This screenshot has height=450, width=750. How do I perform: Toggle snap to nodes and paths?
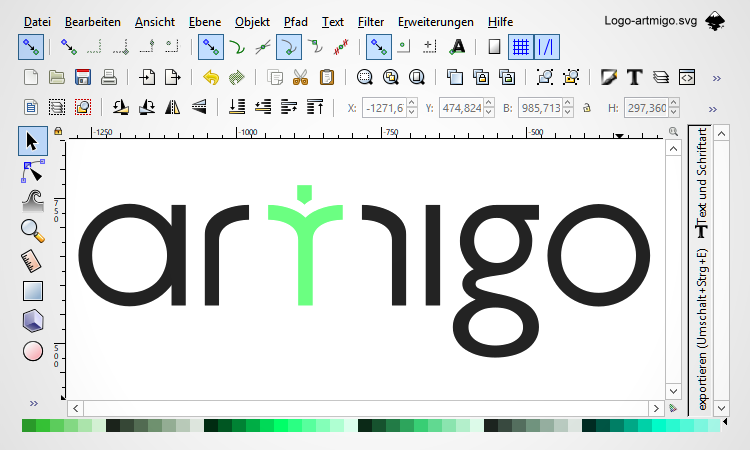[x=211, y=47]
